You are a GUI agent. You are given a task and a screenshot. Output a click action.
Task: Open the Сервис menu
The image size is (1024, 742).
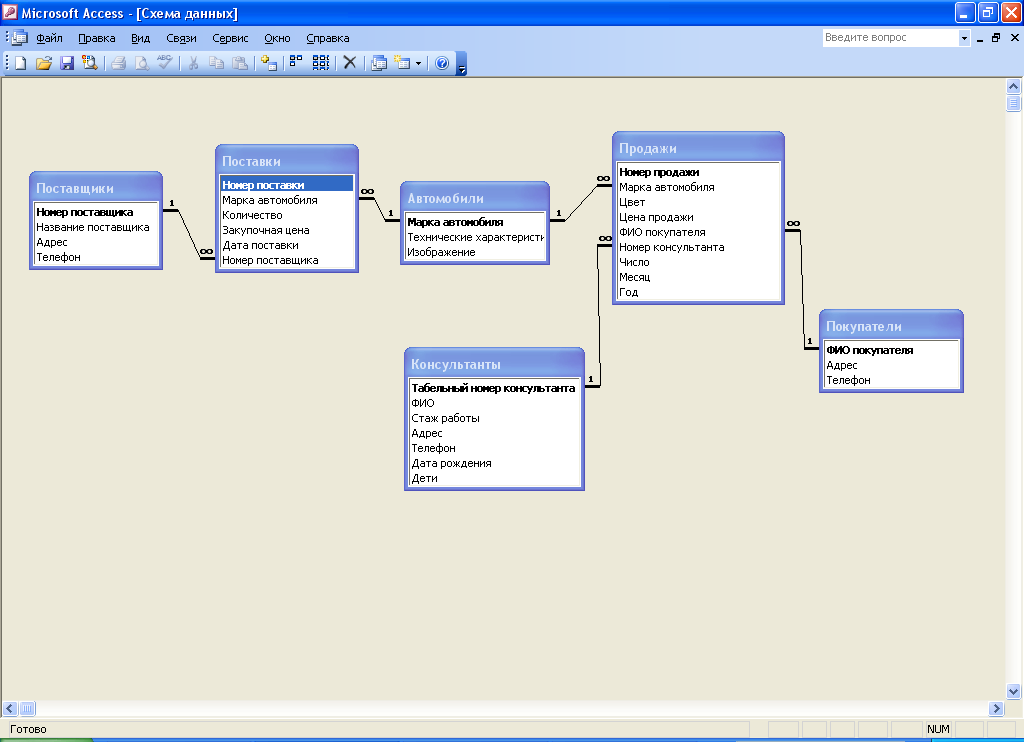pos(230,39)
